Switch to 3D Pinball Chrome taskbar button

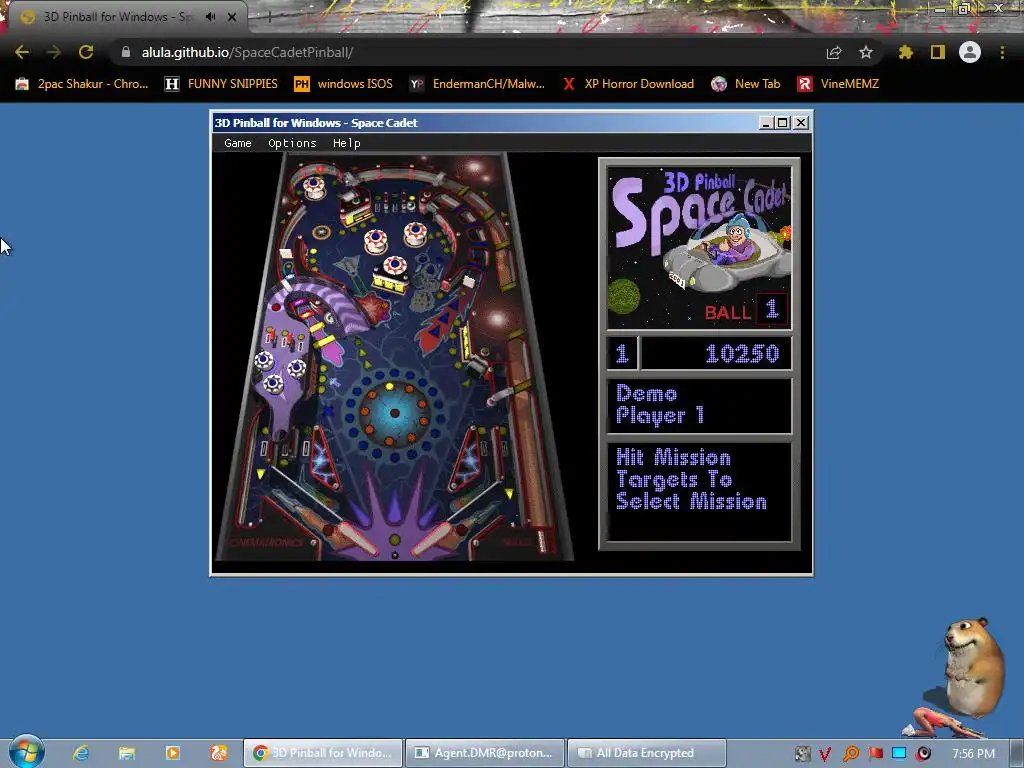tap(323, 753)
